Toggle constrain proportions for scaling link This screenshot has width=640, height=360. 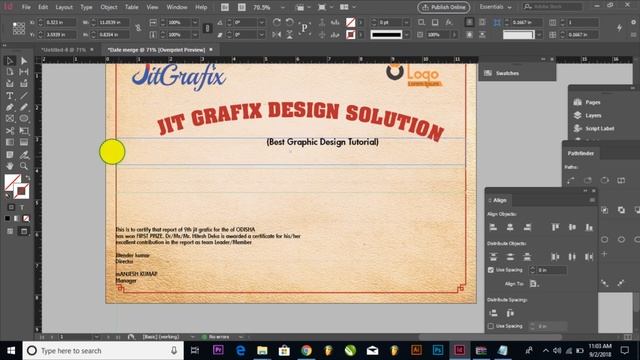(207, 29)
